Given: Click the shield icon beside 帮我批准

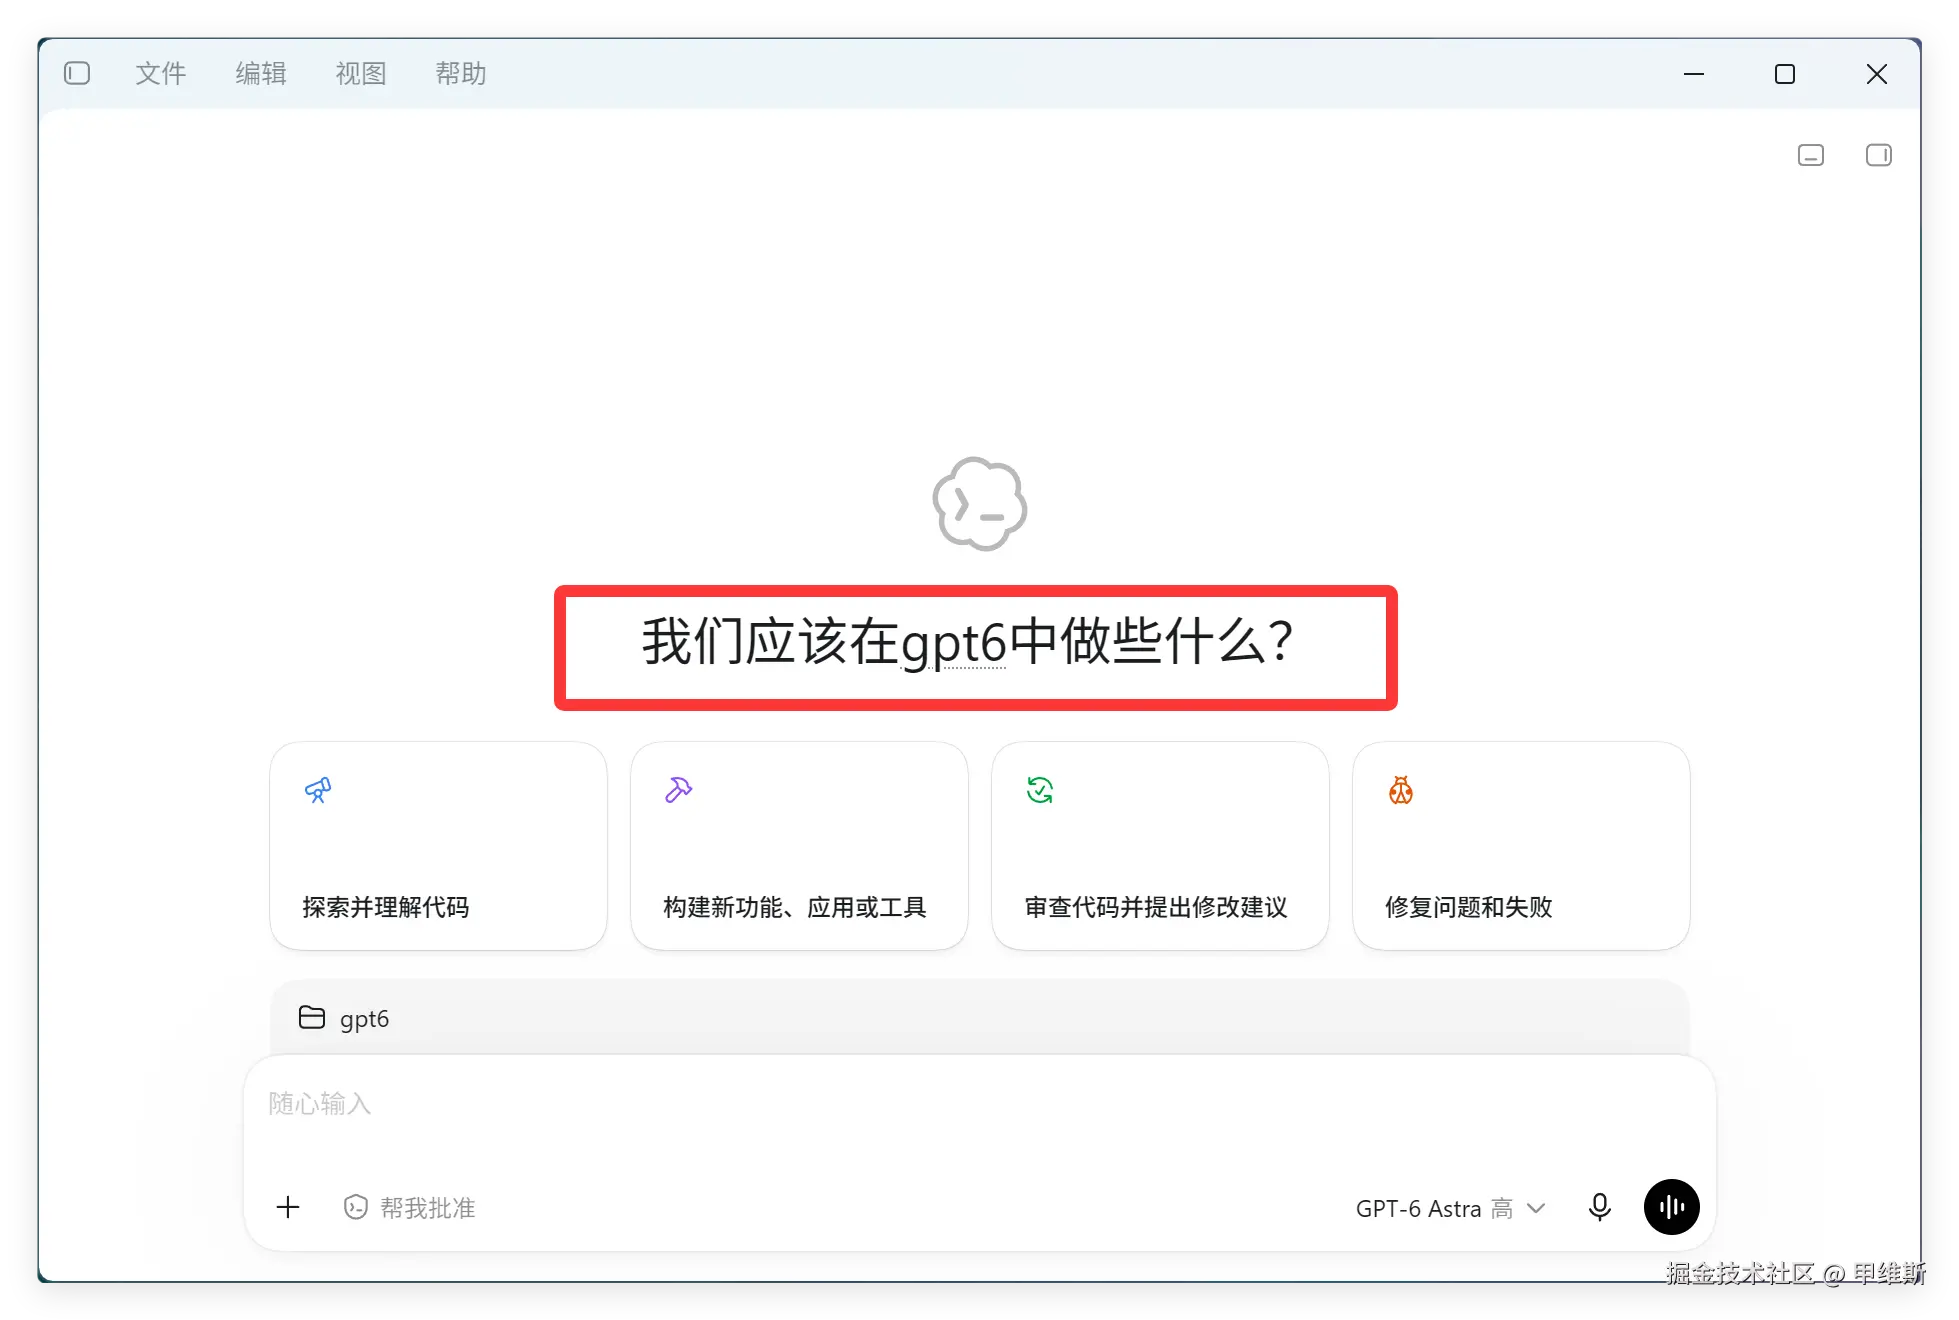Looking at the screenshot, I should click(x=355, y=1207).
